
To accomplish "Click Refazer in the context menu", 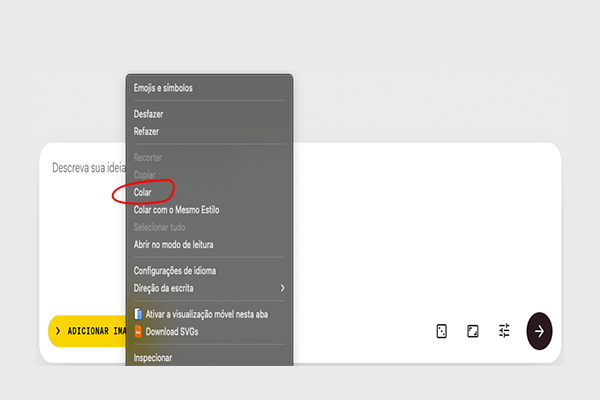I will (x=147, y=131).
